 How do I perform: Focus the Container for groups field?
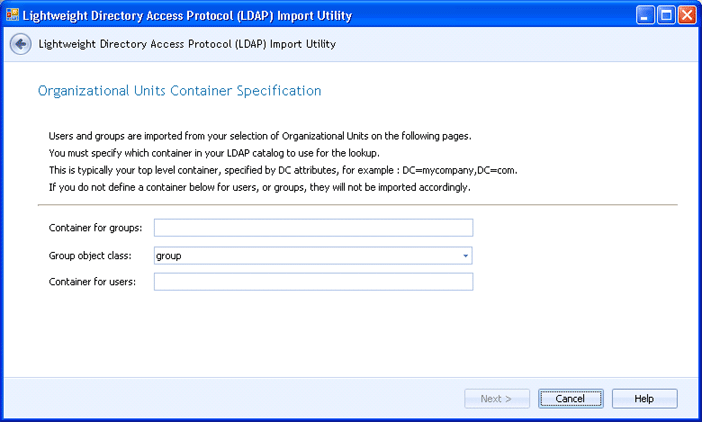tap(313, 228)
